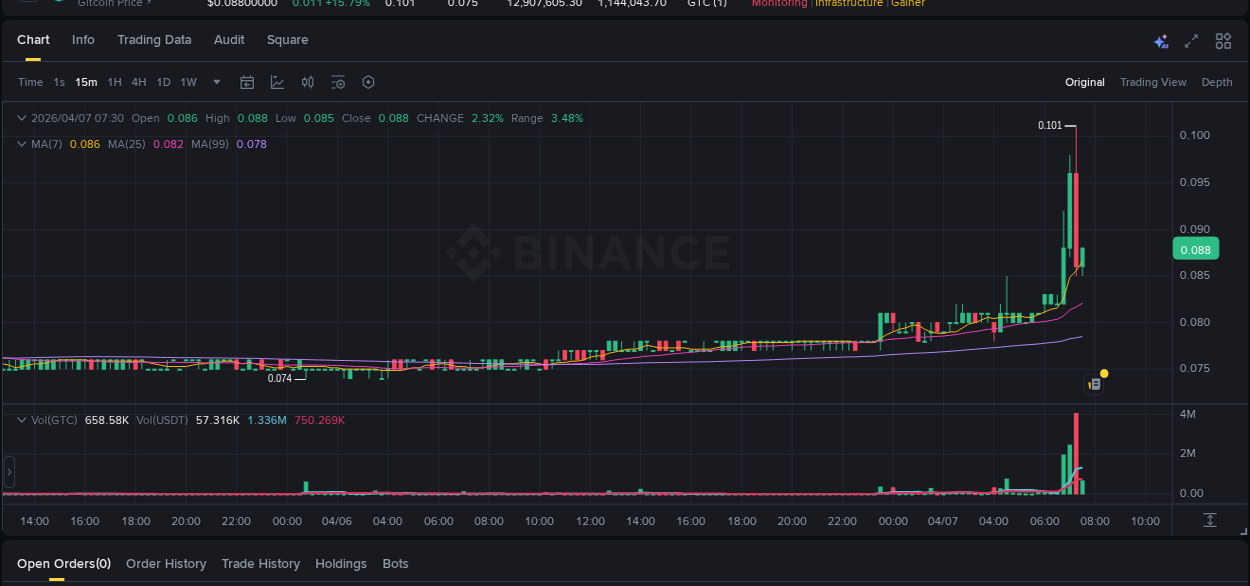Viewport: 1250px width, 586px height.
Task: Select the Depth chart view
Action: [x=1216, y=82]
